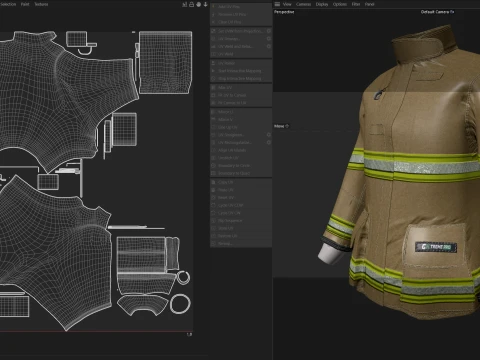Screen dimensions: 480x360
Task: Open the Selection menu in UV panel
Action: [x=7, y=4]
